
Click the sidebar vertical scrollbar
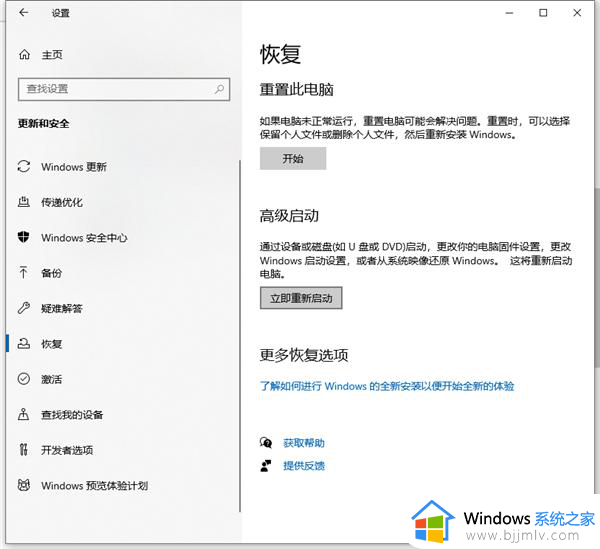click(x=240, y=336)
